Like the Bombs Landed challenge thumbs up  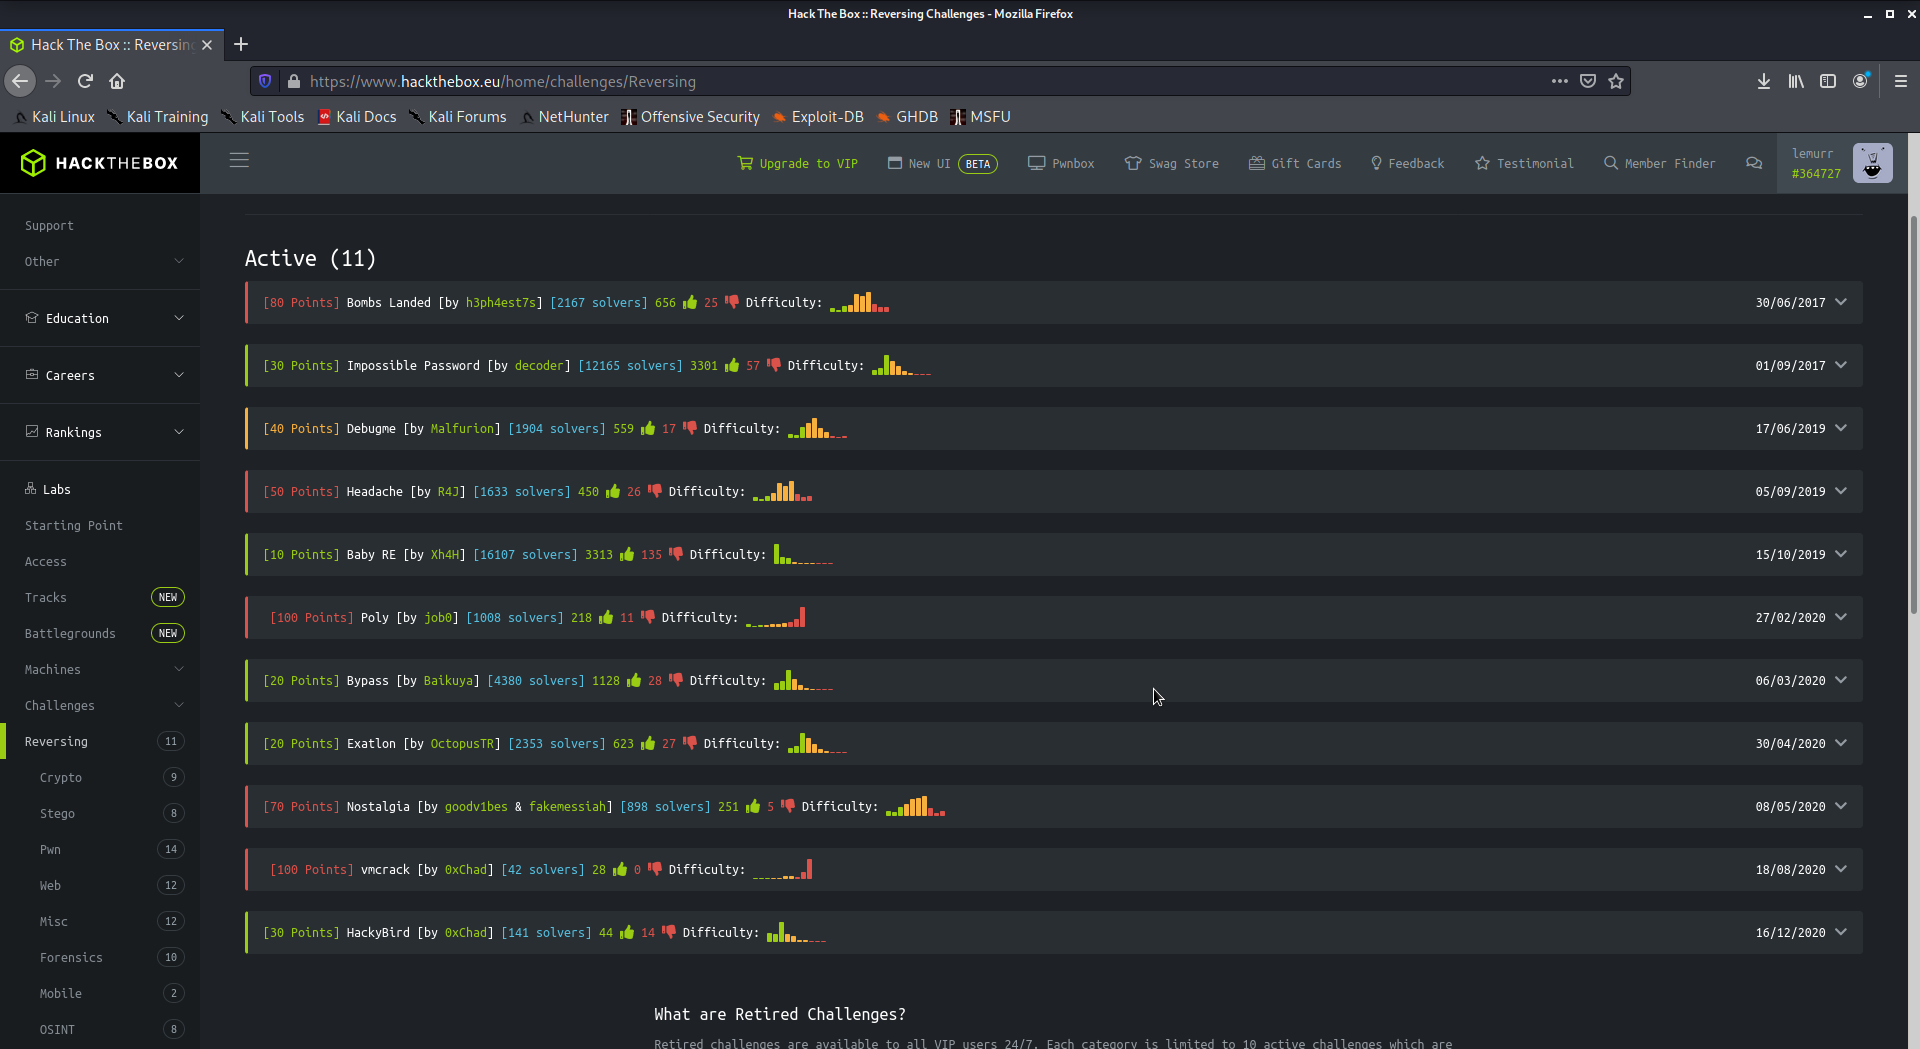pyautogui.click(x=690, y=302)
